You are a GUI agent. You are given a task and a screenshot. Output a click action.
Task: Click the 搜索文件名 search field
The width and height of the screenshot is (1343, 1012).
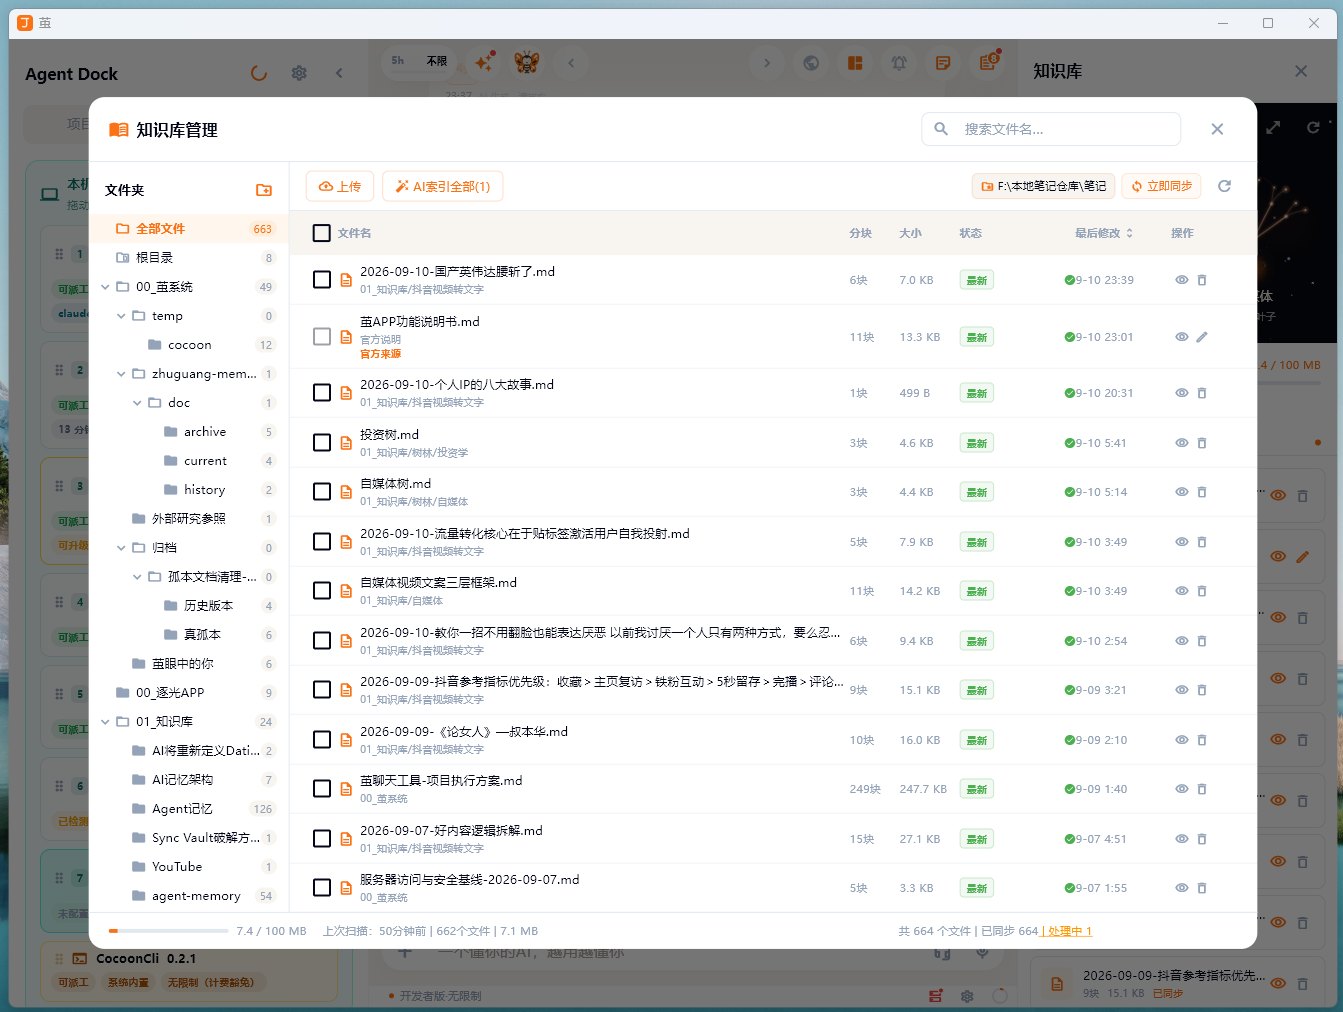1051,129
